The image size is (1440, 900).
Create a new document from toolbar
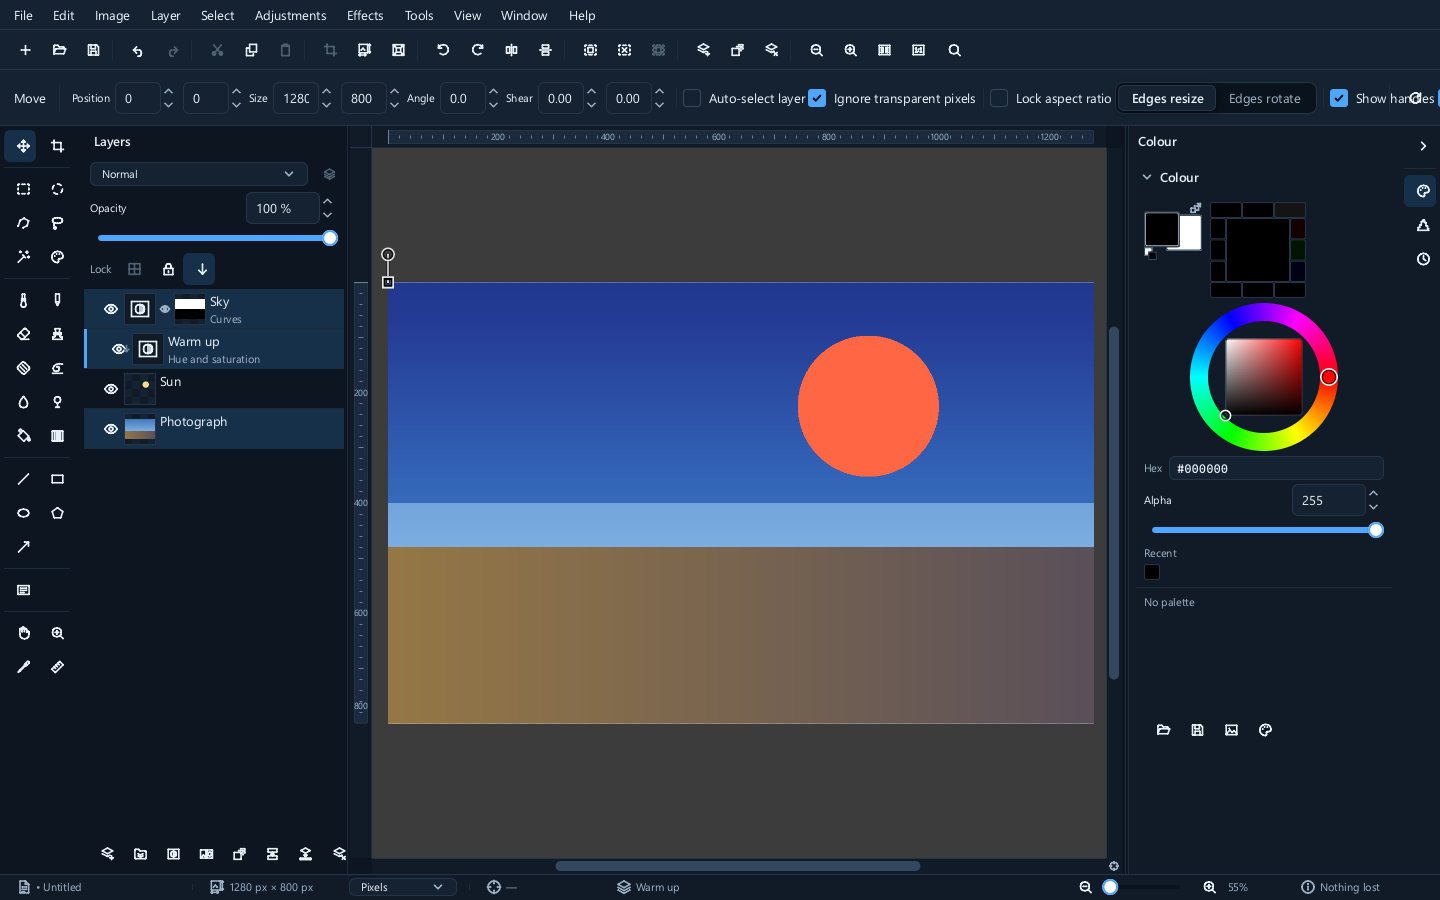(25, 50)
